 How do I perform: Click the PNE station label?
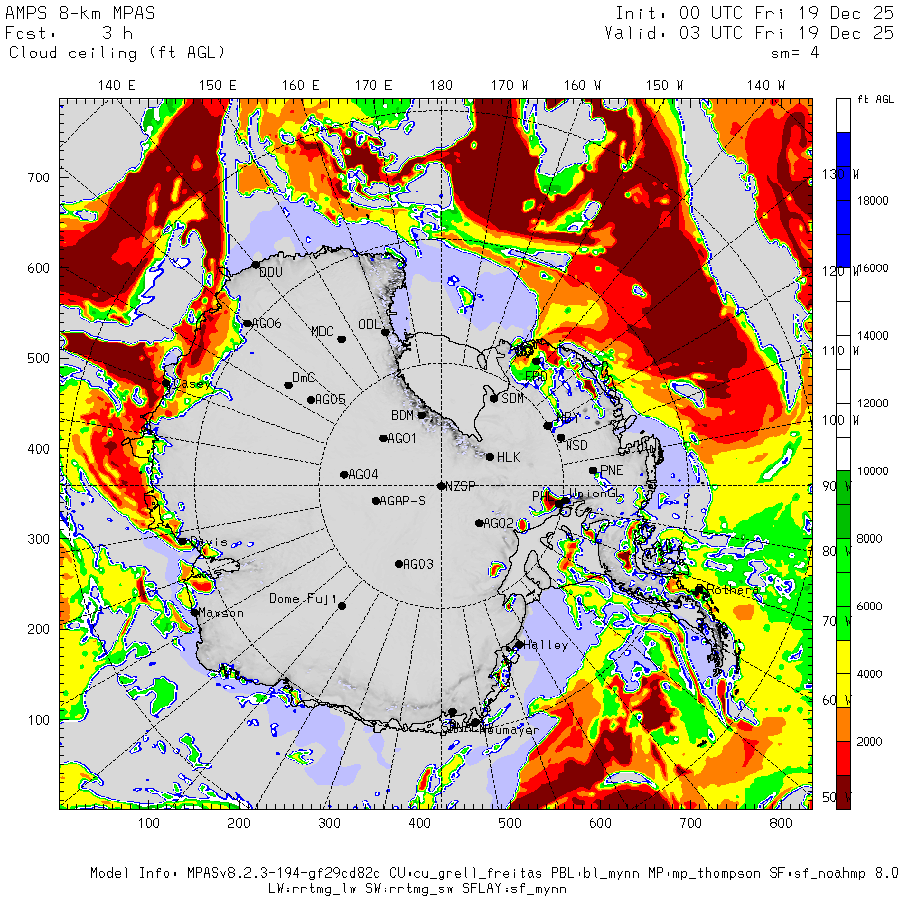click(611, 471)
